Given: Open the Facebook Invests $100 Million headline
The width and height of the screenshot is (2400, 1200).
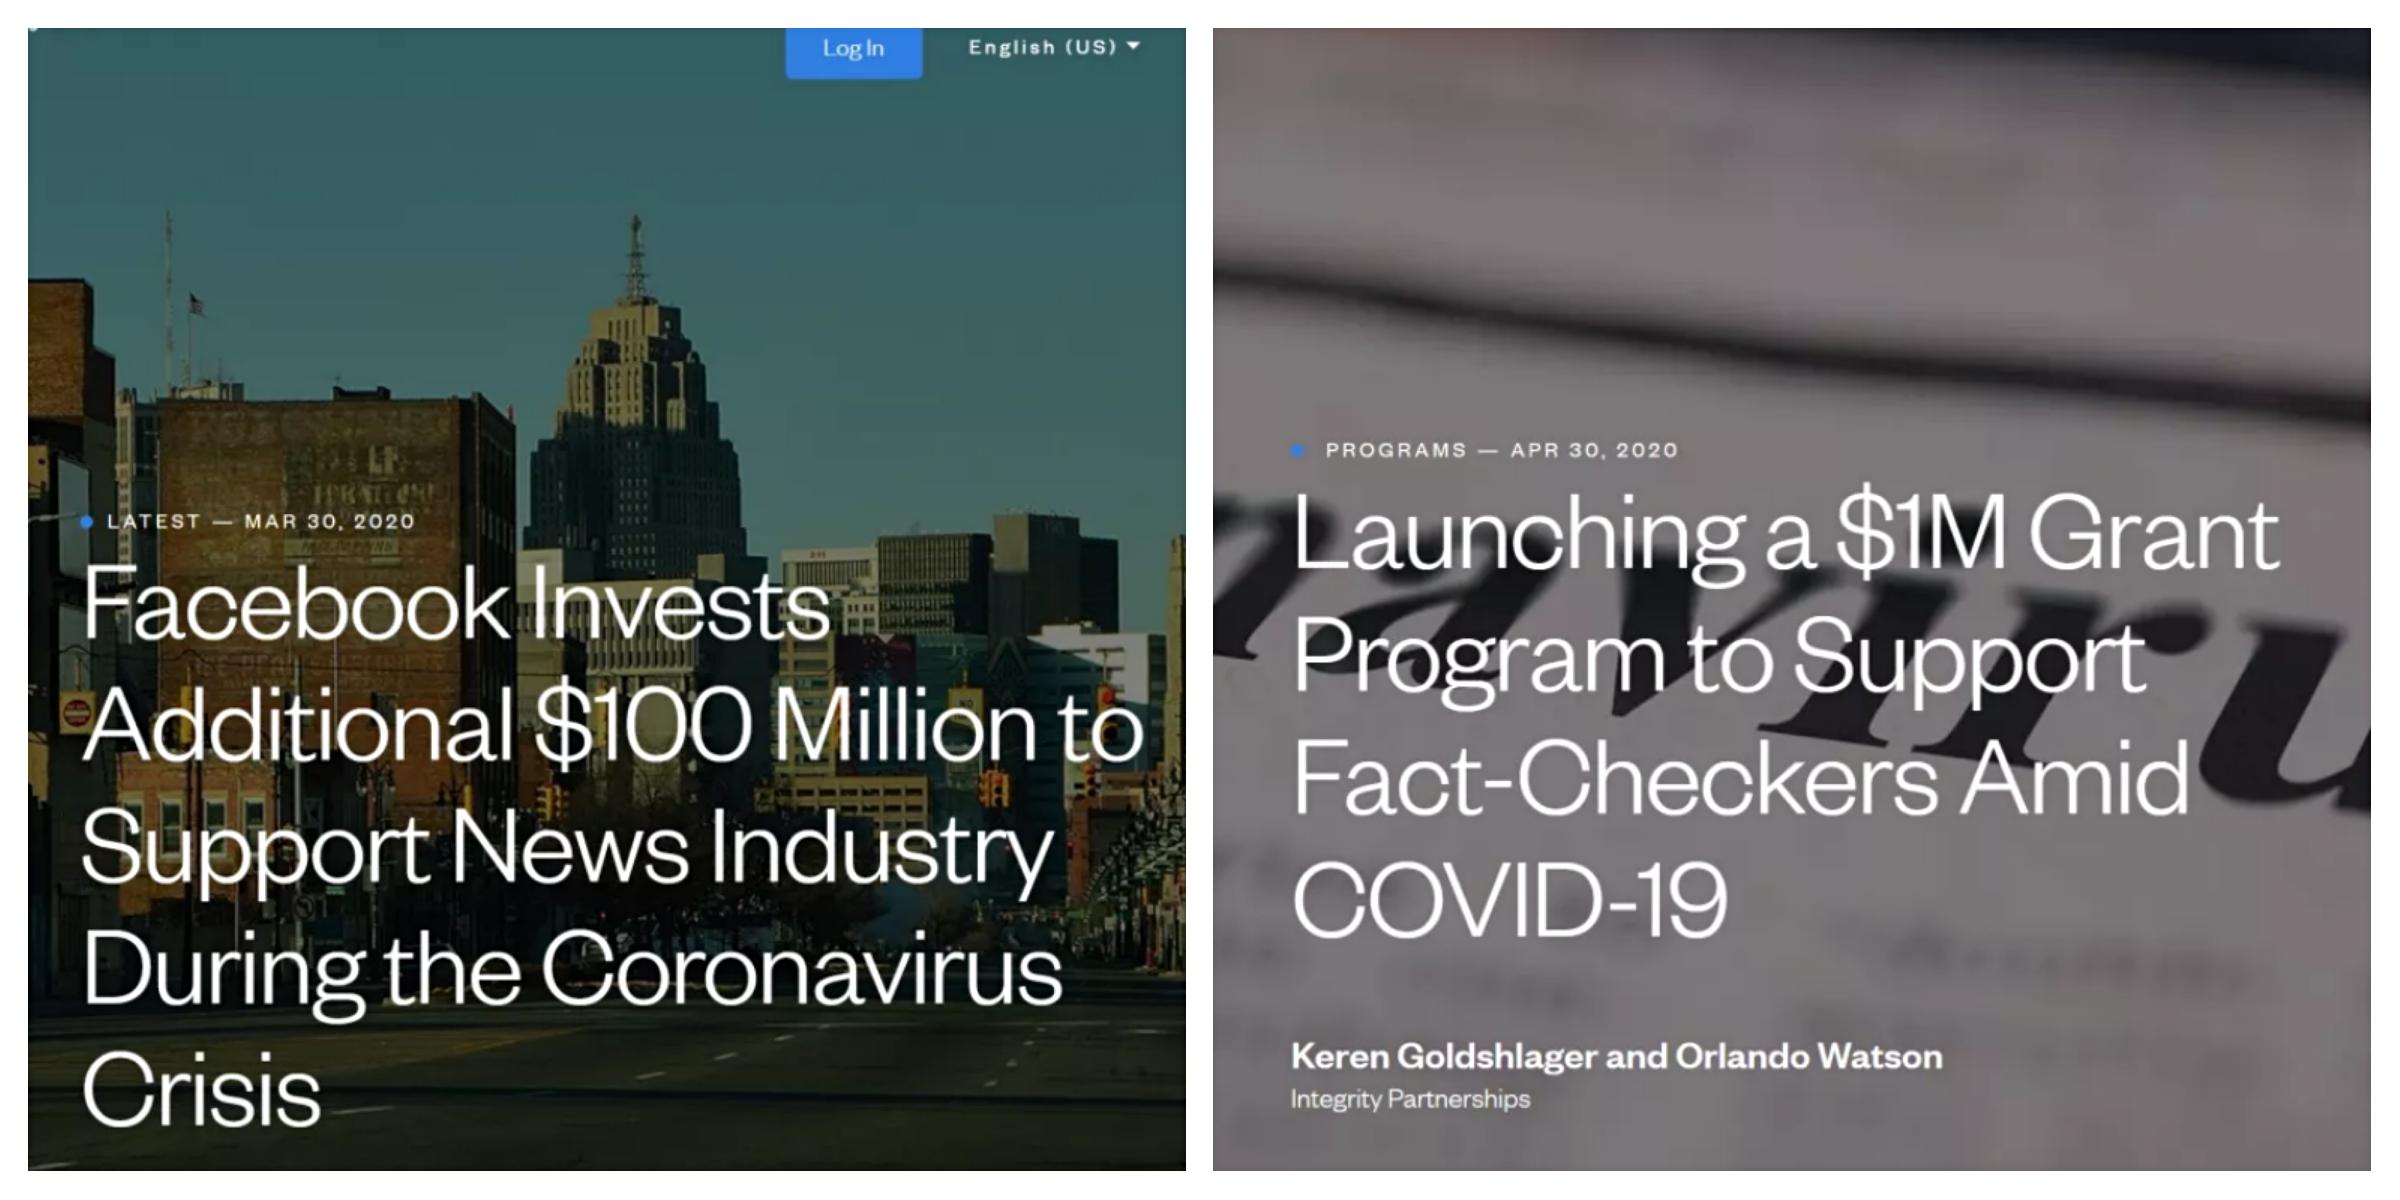Looking at the screenshot, I should pos(612,846).
